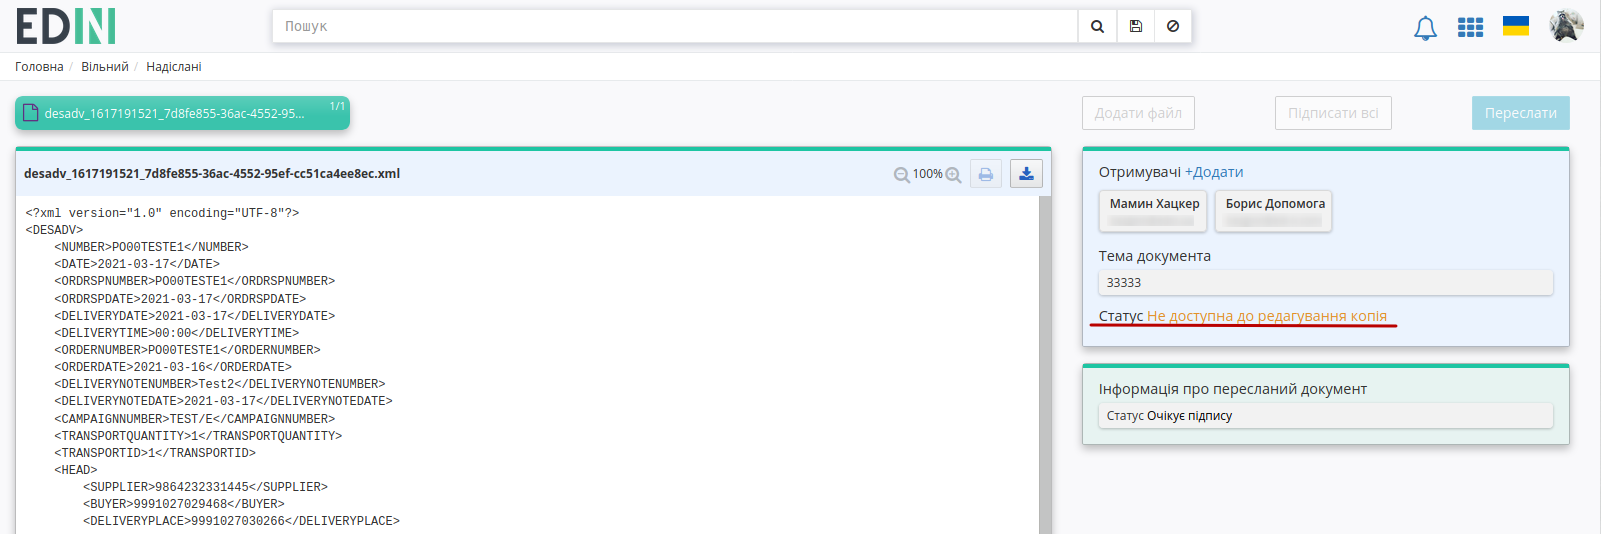
Task: Add a recipient via +Додати link
Action: click(x=1214, y=172)
